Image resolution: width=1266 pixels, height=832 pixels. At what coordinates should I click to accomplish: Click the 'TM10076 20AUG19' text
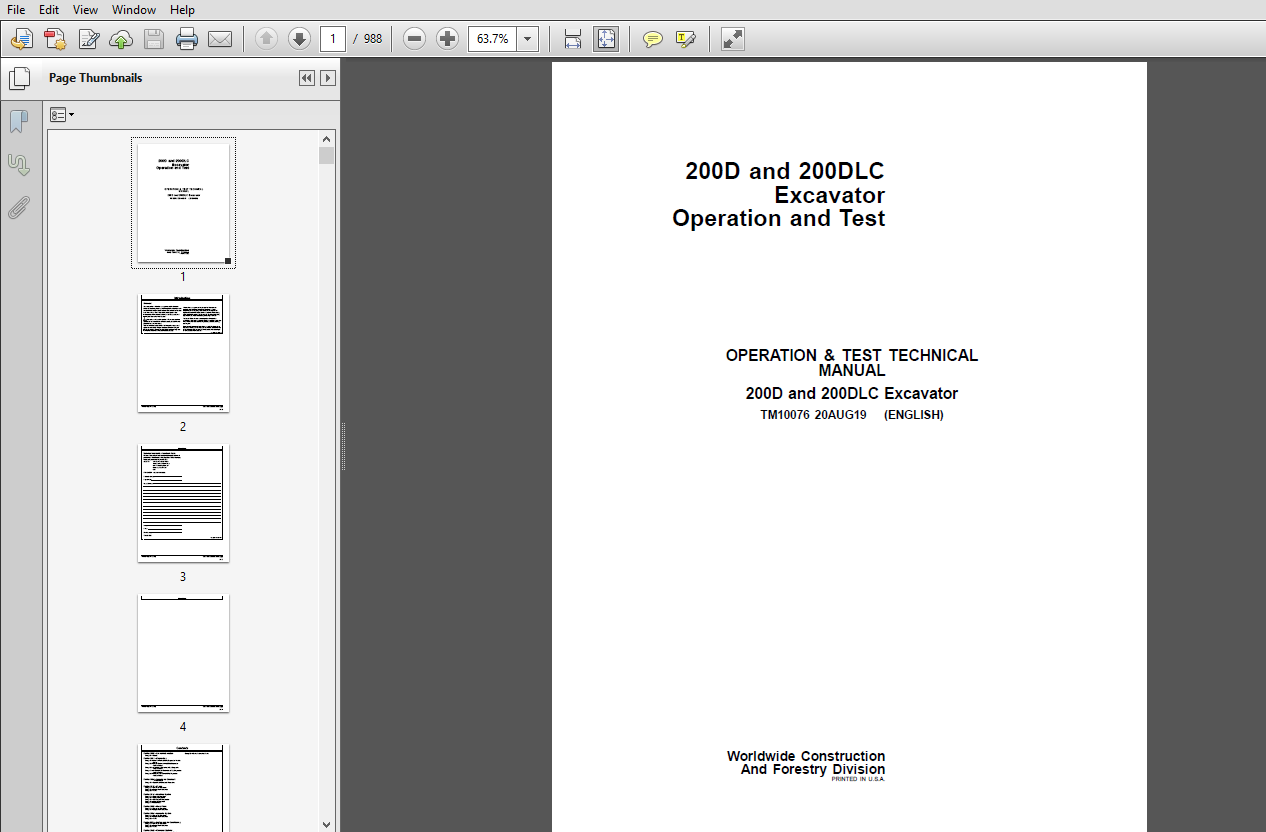813,415
